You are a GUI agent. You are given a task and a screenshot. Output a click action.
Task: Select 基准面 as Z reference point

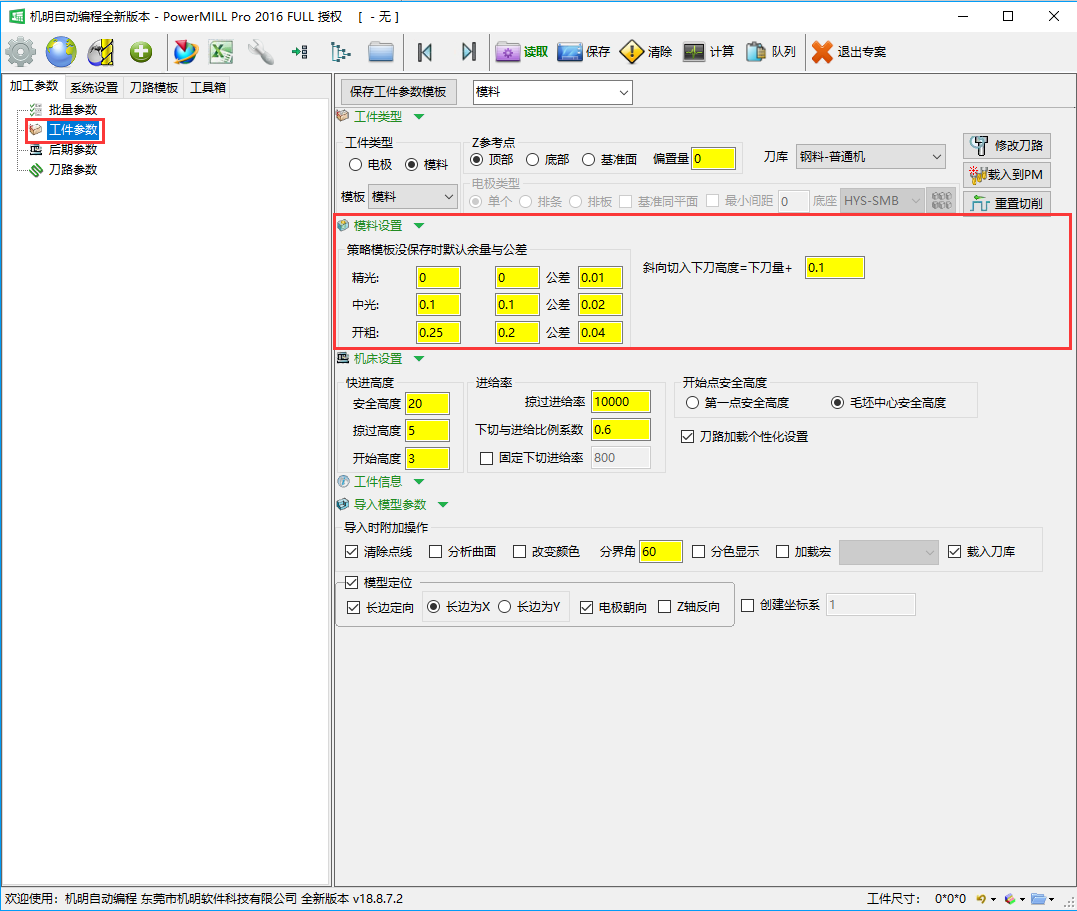588,159
